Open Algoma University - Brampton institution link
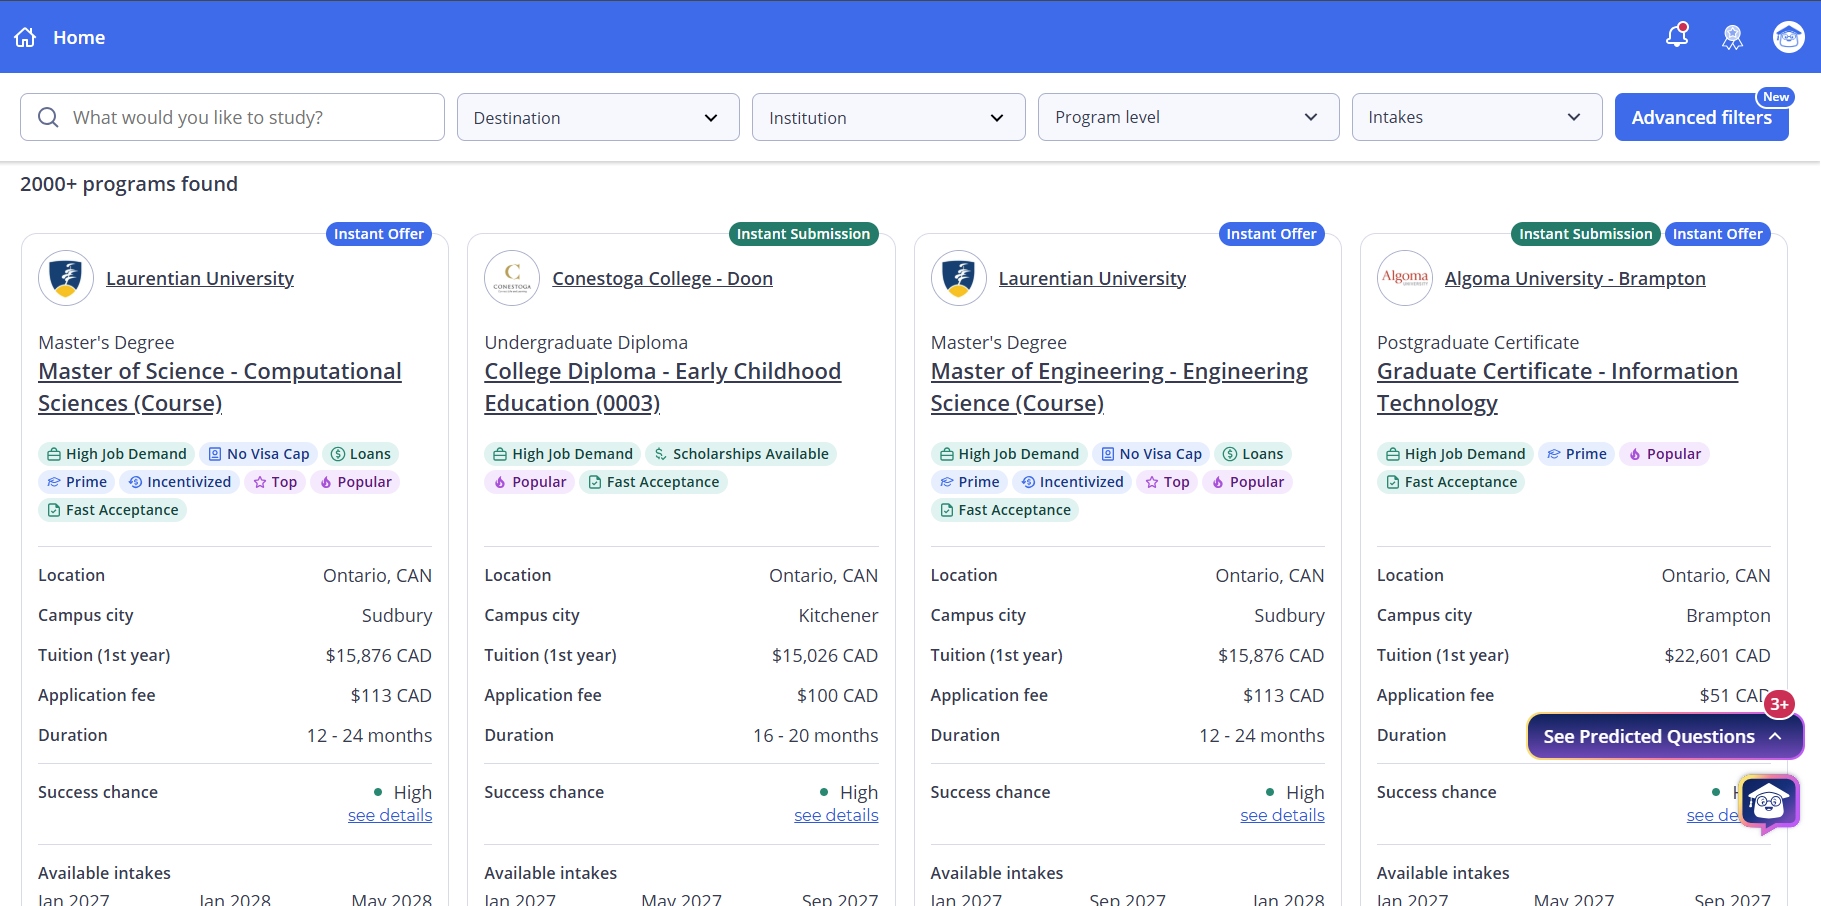This screenshot has height=906, width=1821. (x=1575, y=278)
